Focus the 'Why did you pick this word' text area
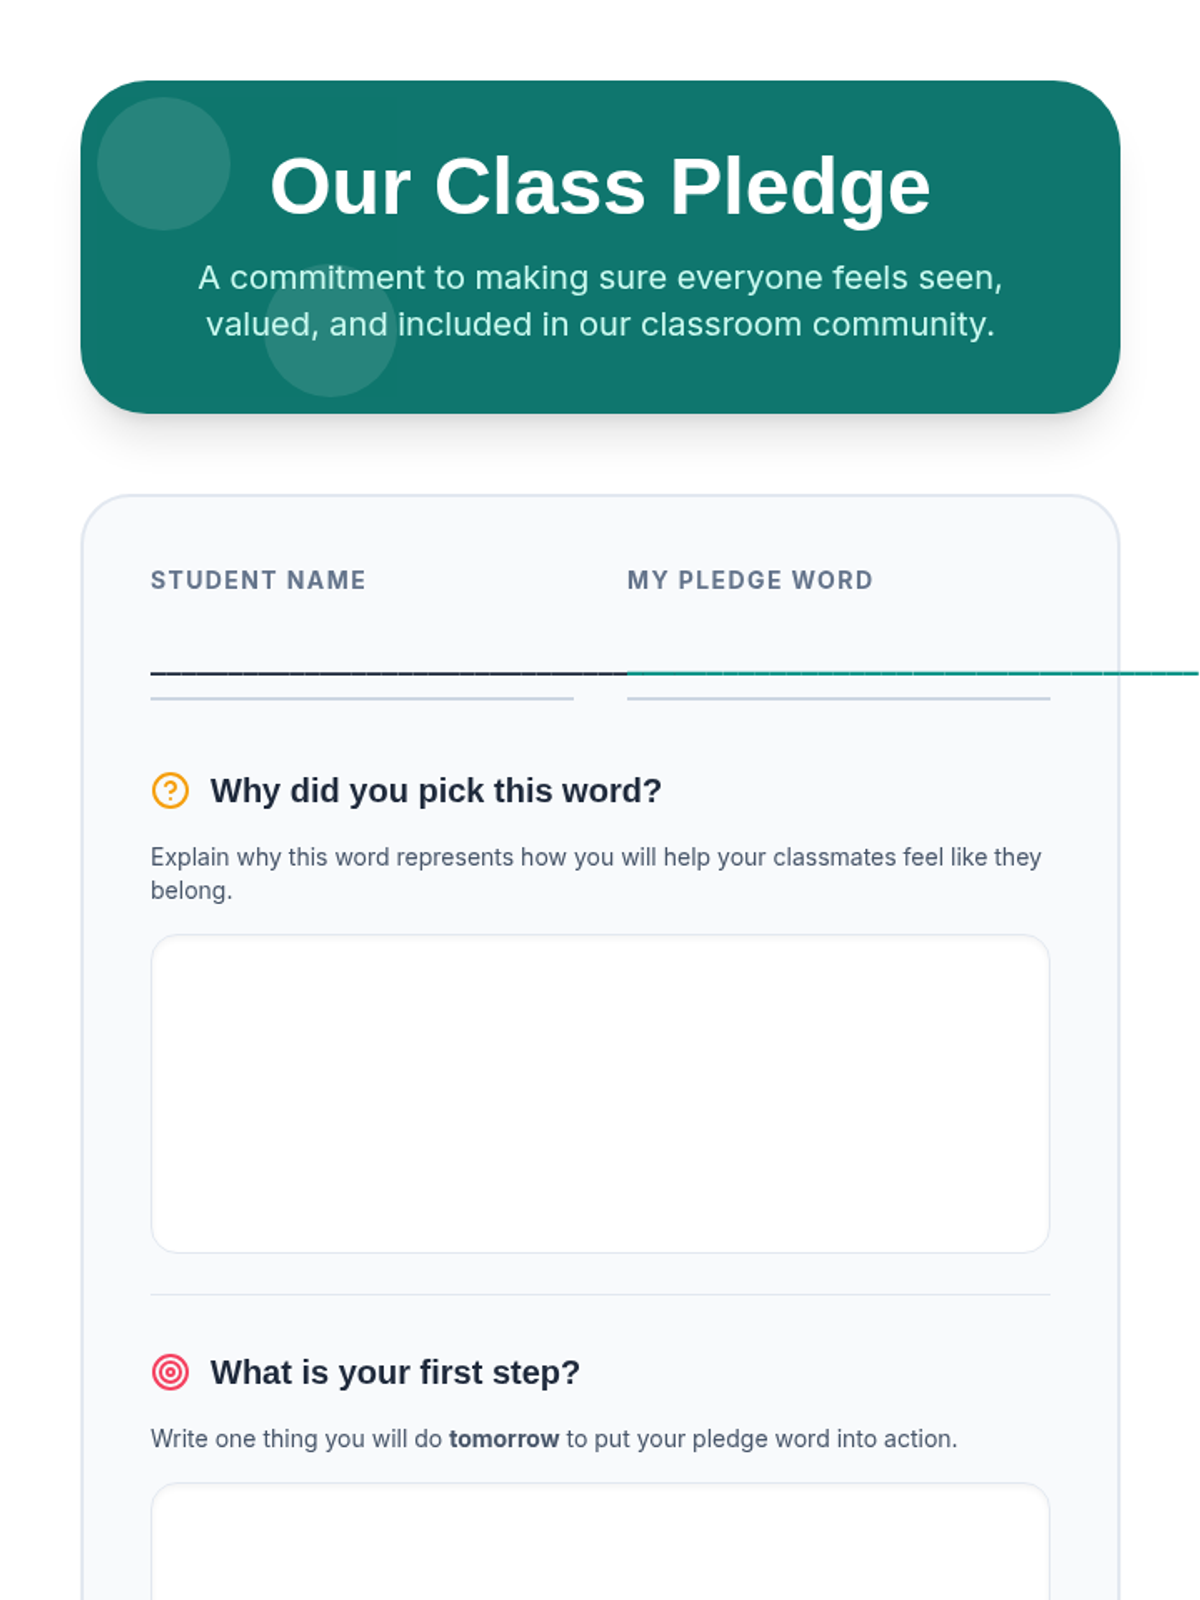 point(600,1093)
